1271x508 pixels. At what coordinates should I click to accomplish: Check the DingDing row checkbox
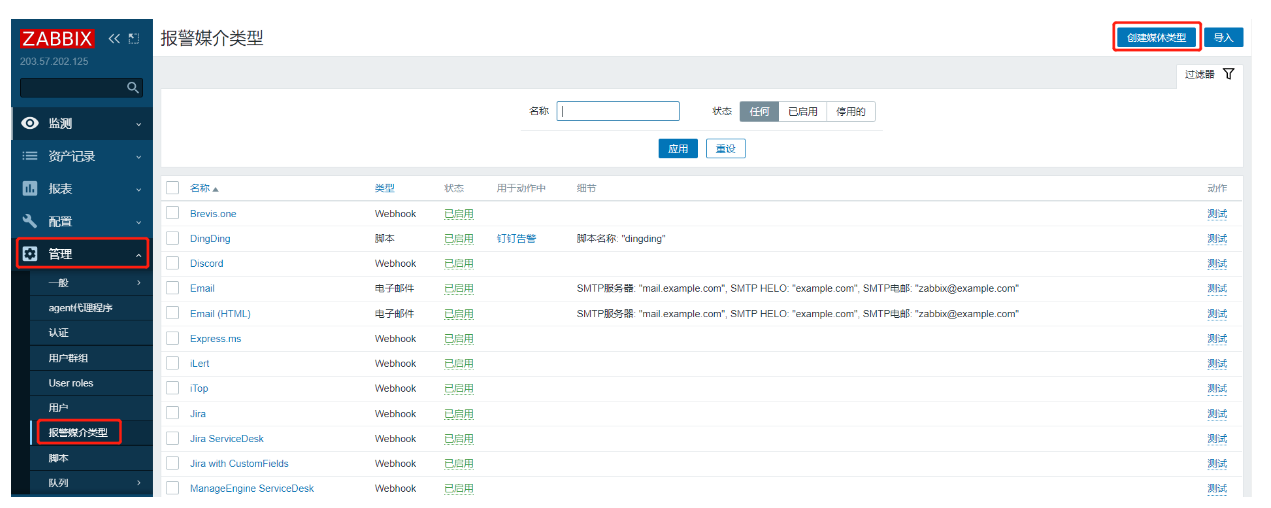(x=173, y=238)
